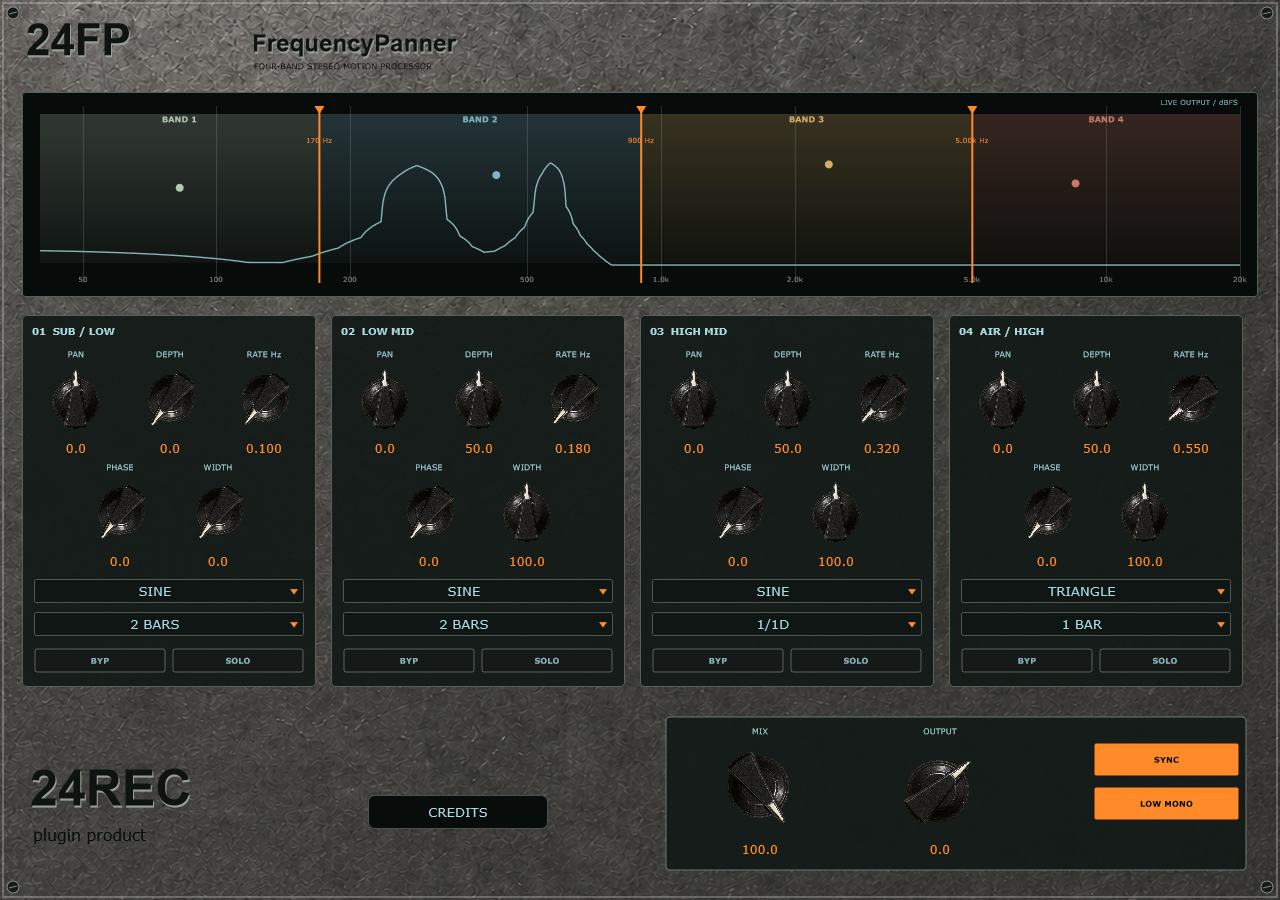Click the Sub/Low RATE Hz knob
This screenshot has height=900, width=1280.
point(265,400)
